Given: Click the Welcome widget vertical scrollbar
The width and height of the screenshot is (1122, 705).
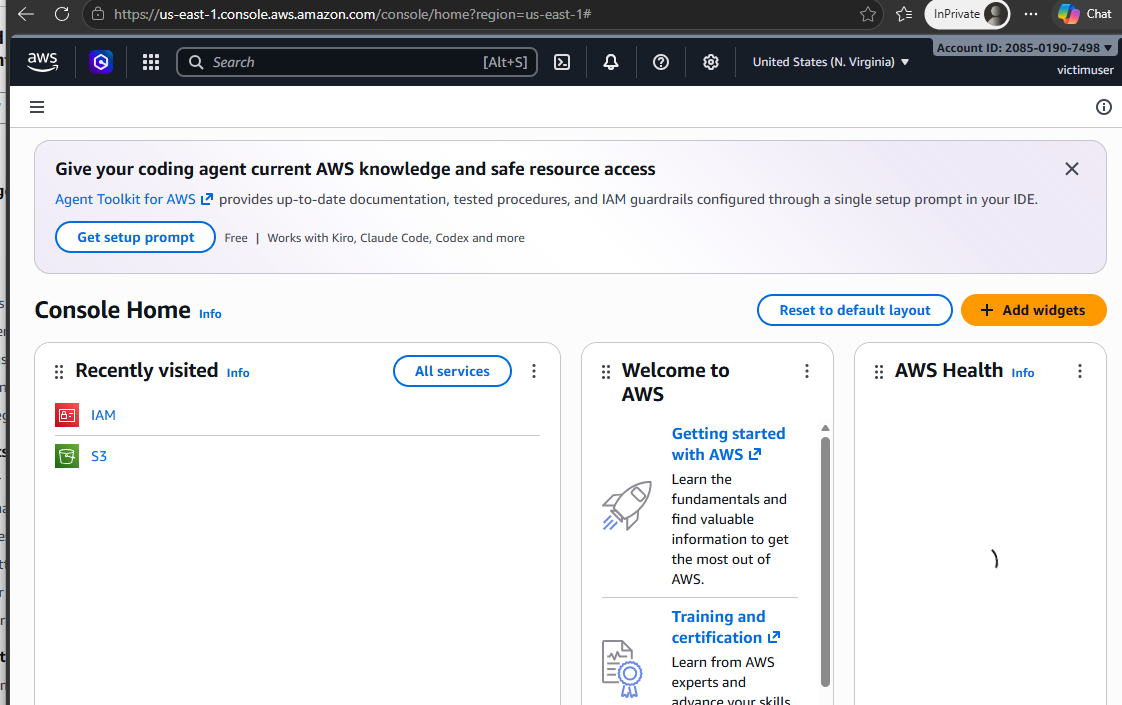Looking at the screenshot, I should [825, 562].
